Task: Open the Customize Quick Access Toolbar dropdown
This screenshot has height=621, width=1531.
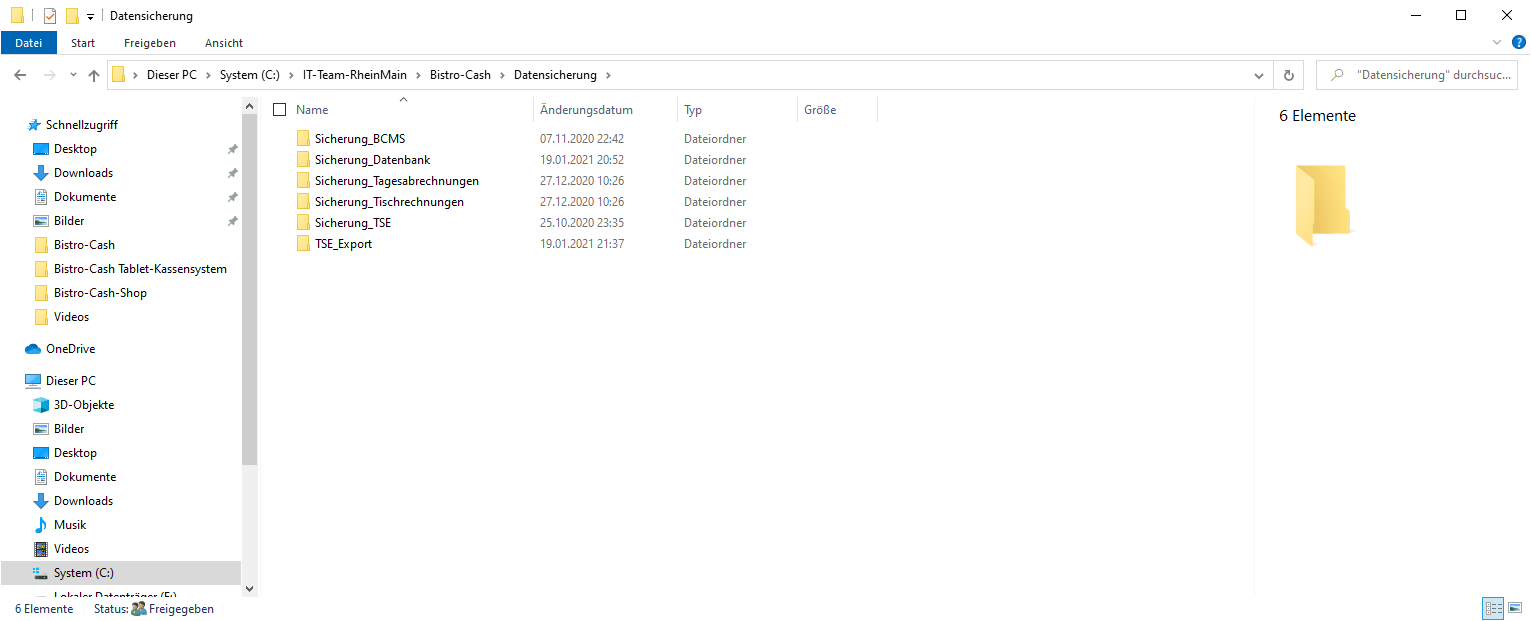Action: click(x=90, y=17)
